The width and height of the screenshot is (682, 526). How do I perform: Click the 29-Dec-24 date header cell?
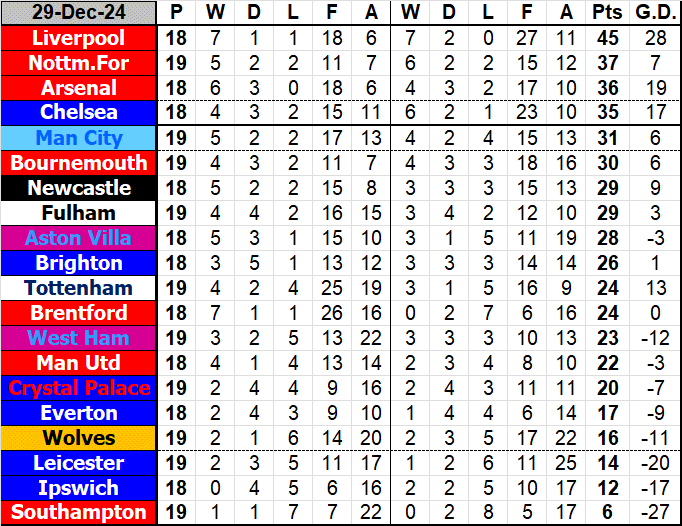coord(79,13)
